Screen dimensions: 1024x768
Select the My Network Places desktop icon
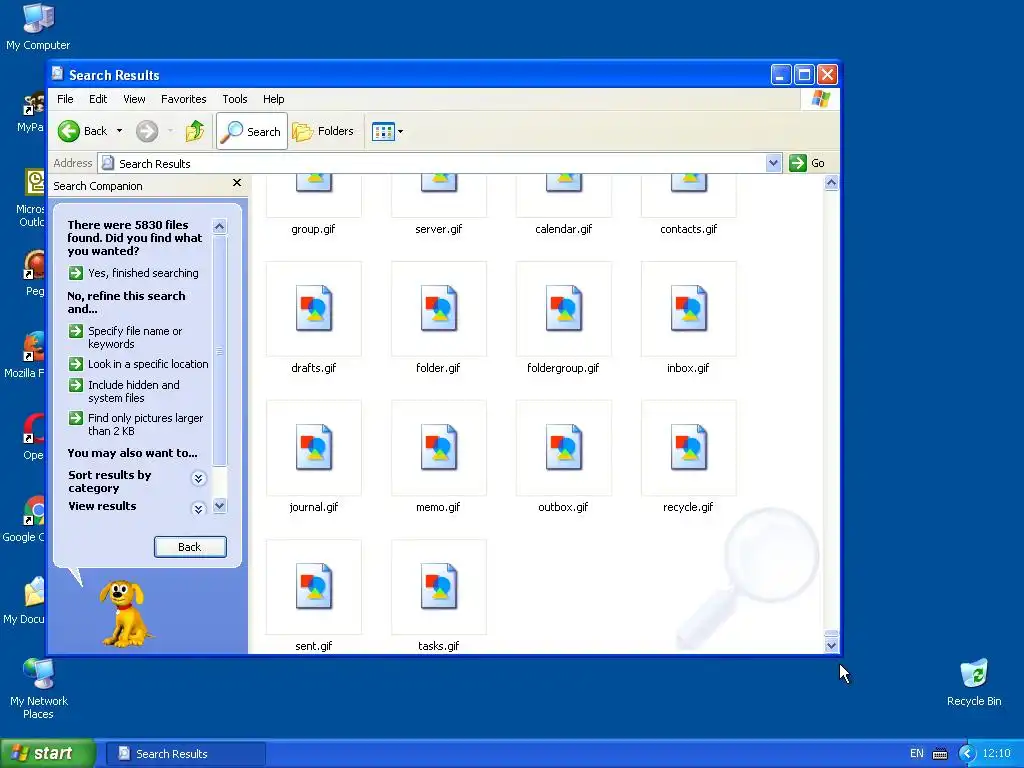39,688
